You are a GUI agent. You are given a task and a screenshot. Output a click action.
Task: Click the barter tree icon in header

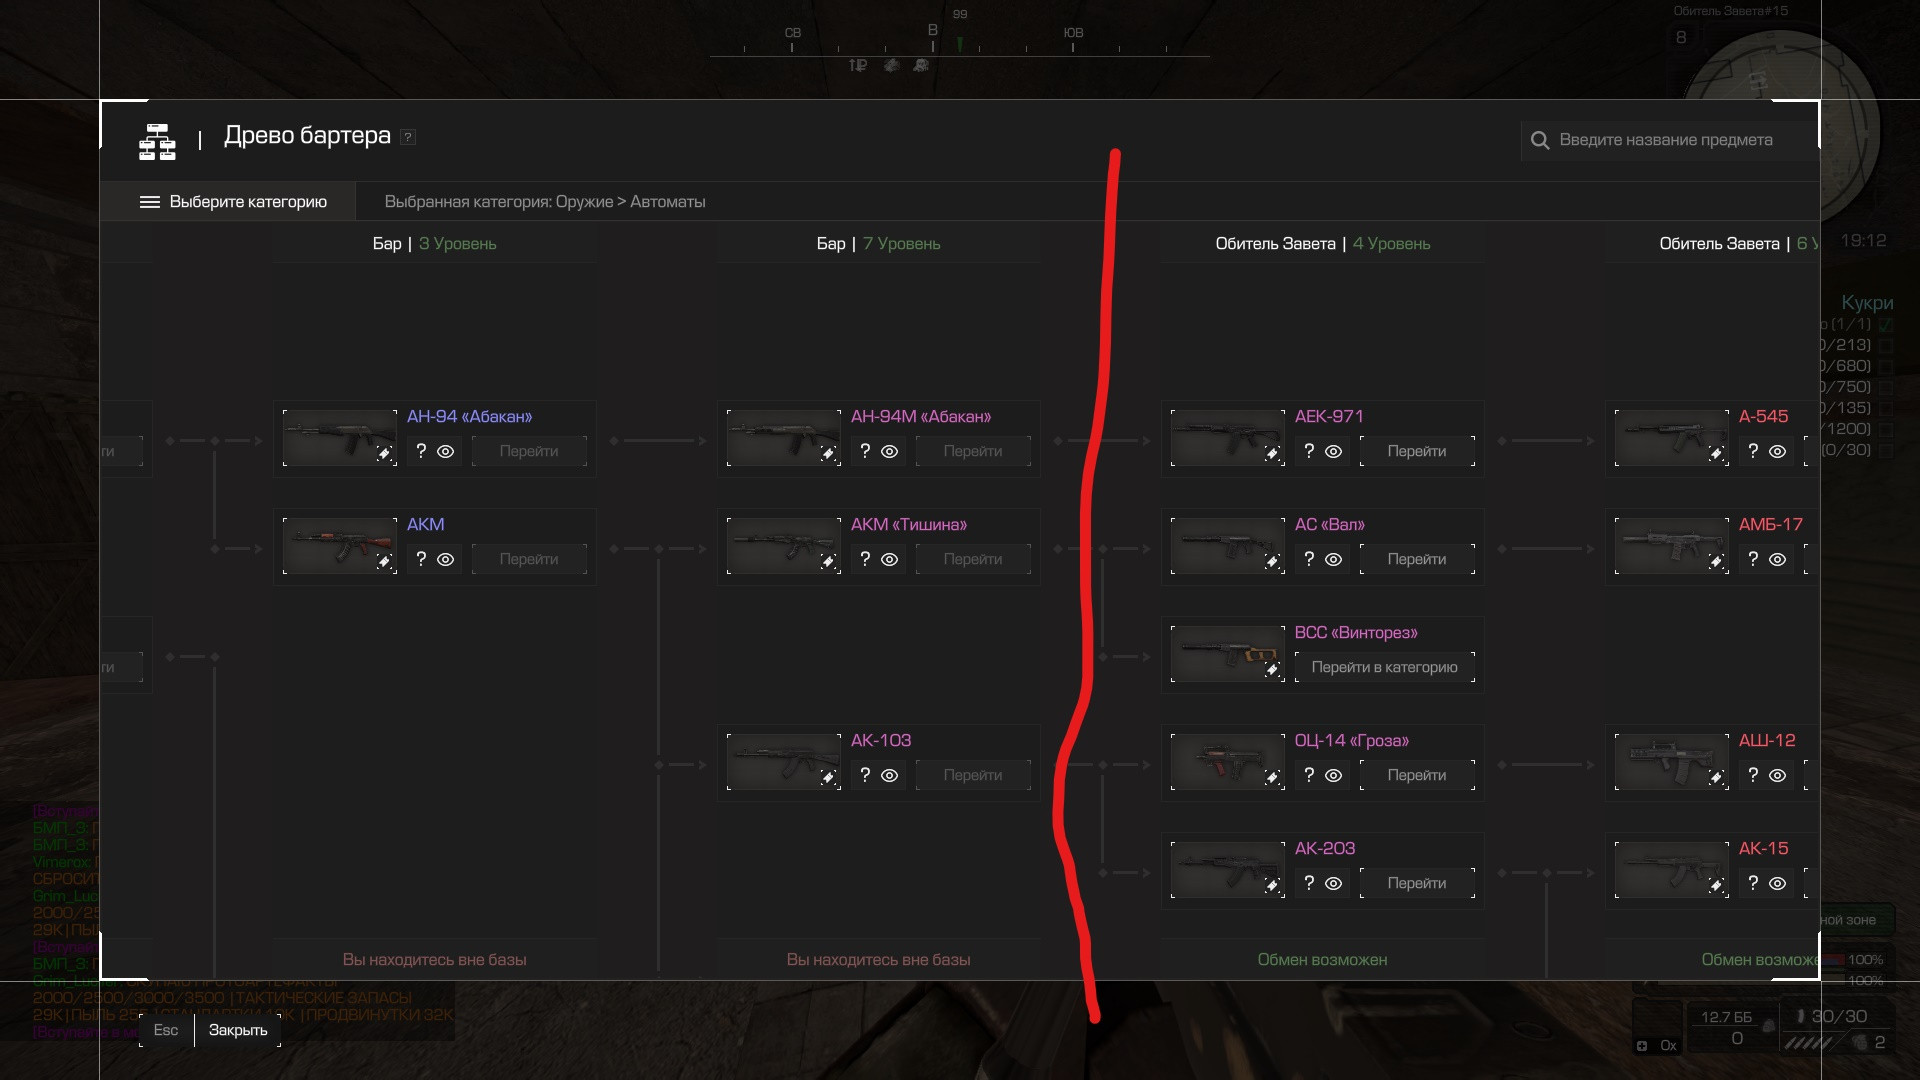click(x=157, y=142)
